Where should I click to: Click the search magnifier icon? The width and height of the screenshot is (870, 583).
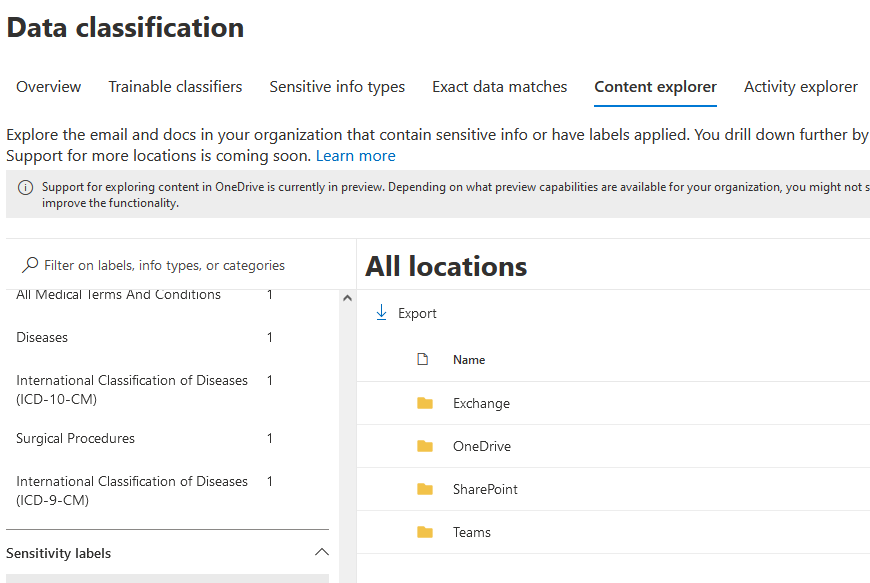[30, 265]
